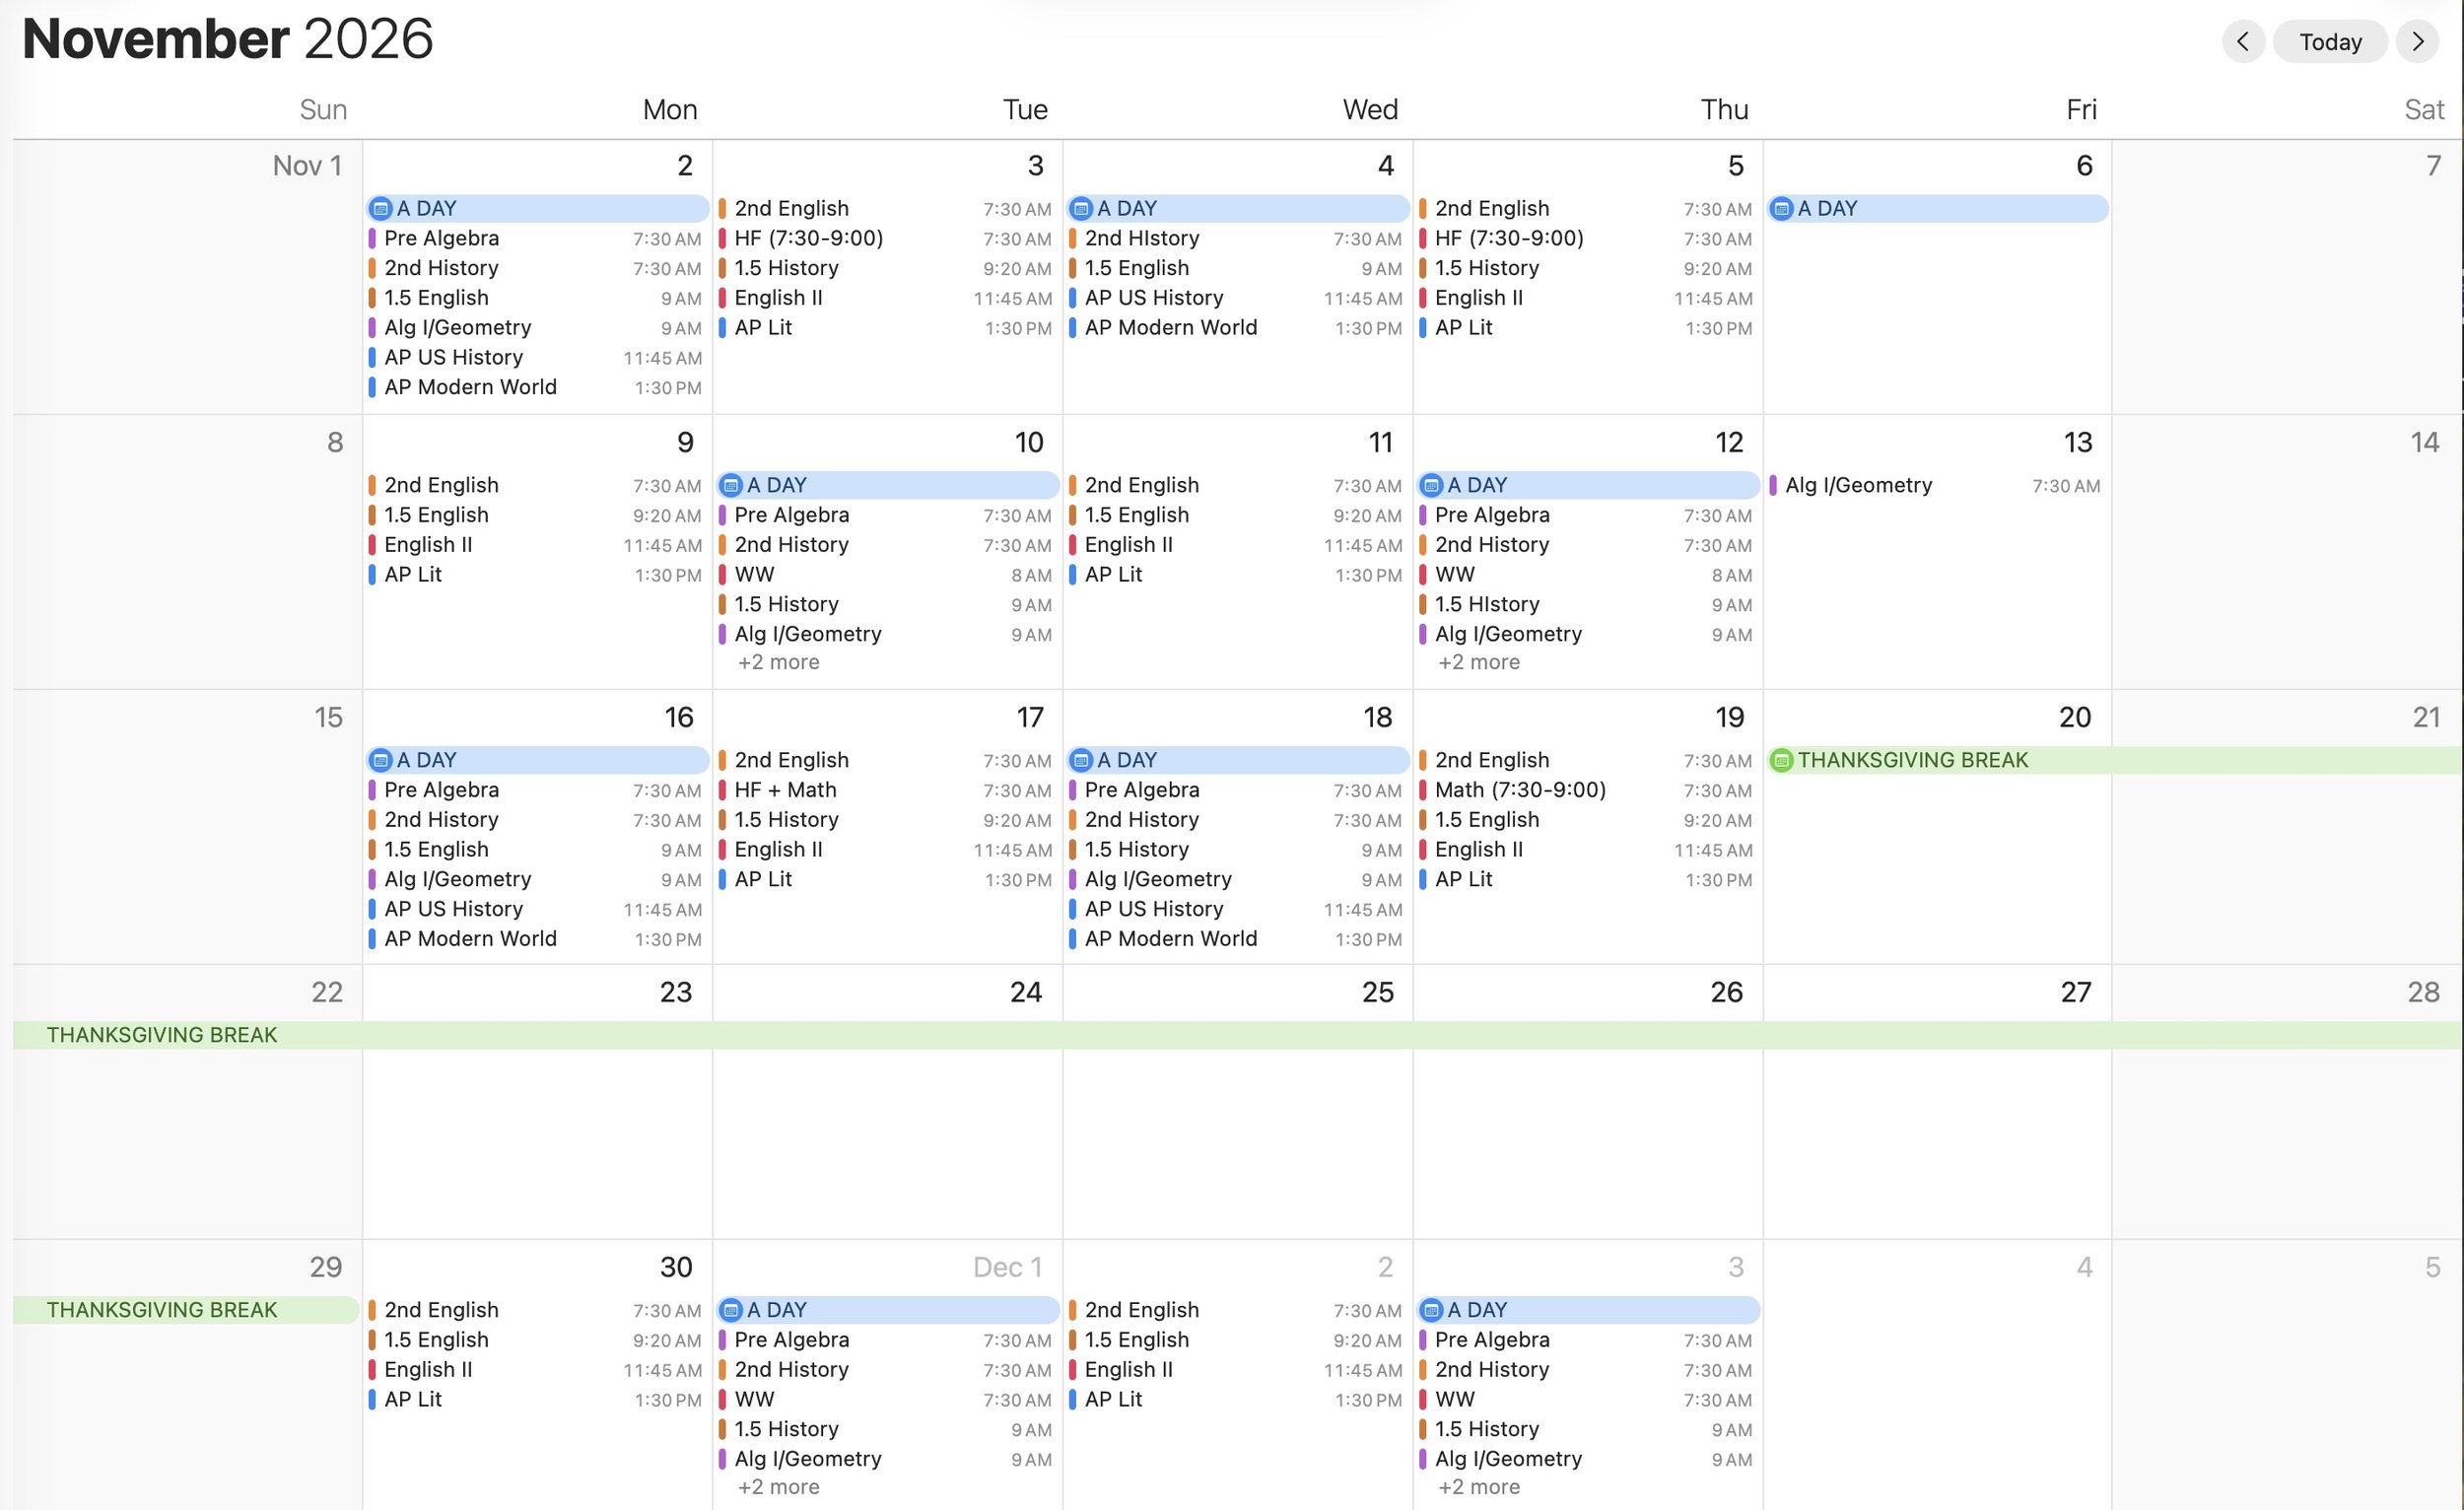Open 2nd HIstory event on November 4
The image size is (2464, 1510).
coord(1236,238)
